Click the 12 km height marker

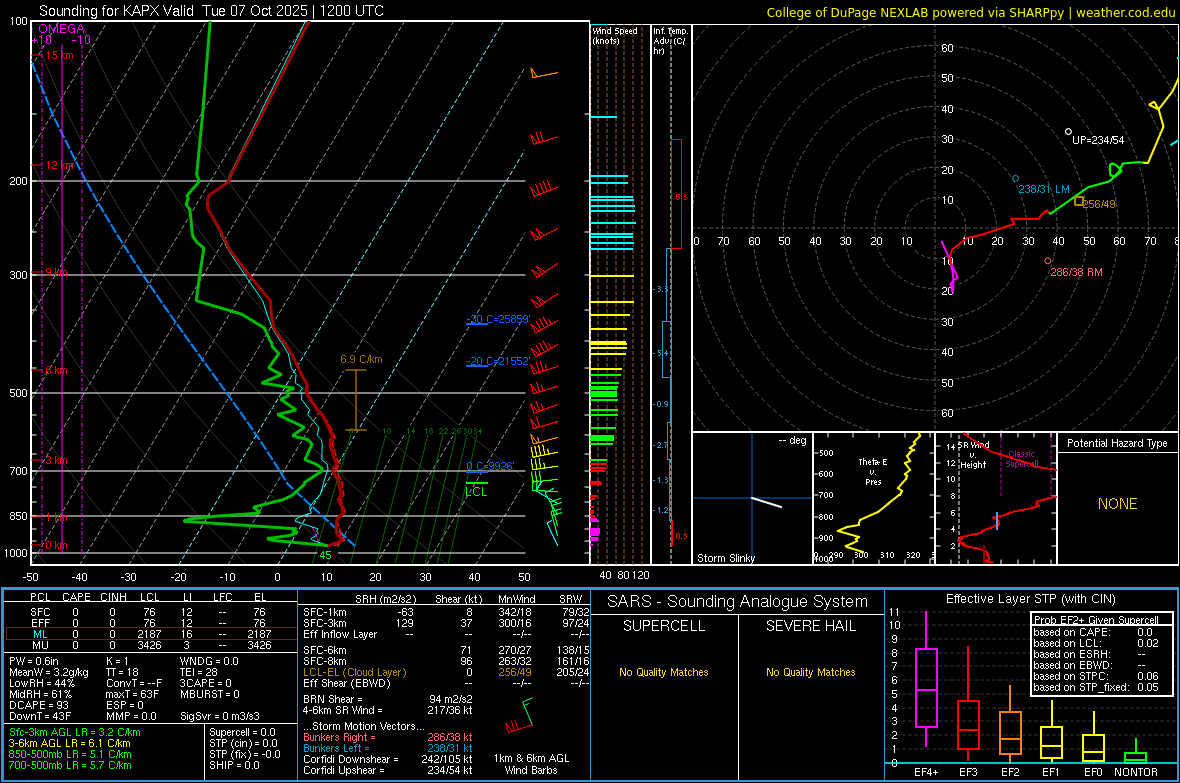click(58, 165)
